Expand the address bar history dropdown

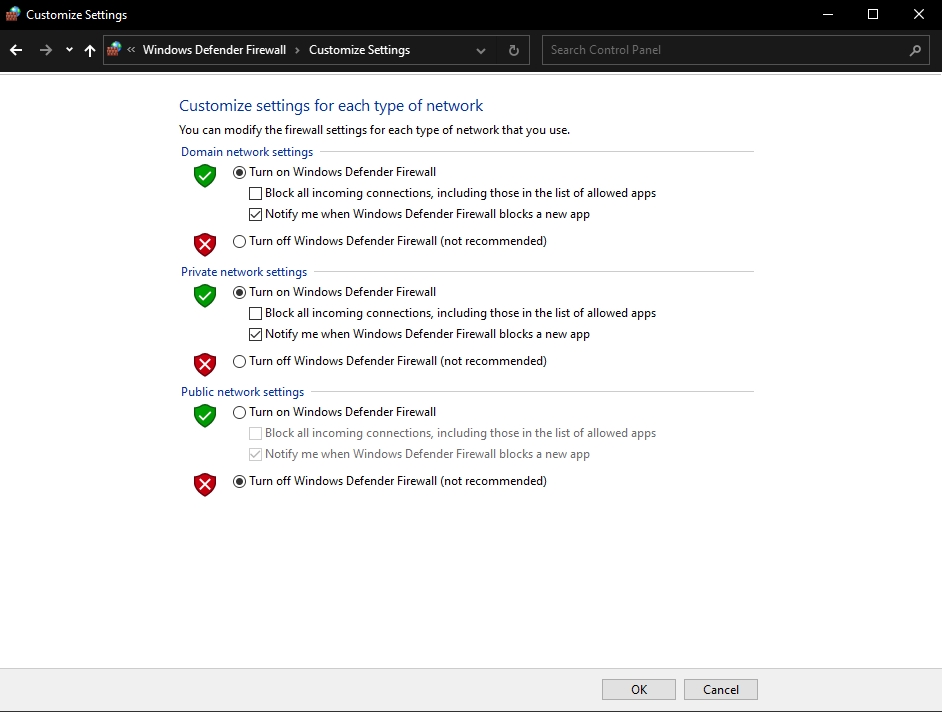(481, 50)
